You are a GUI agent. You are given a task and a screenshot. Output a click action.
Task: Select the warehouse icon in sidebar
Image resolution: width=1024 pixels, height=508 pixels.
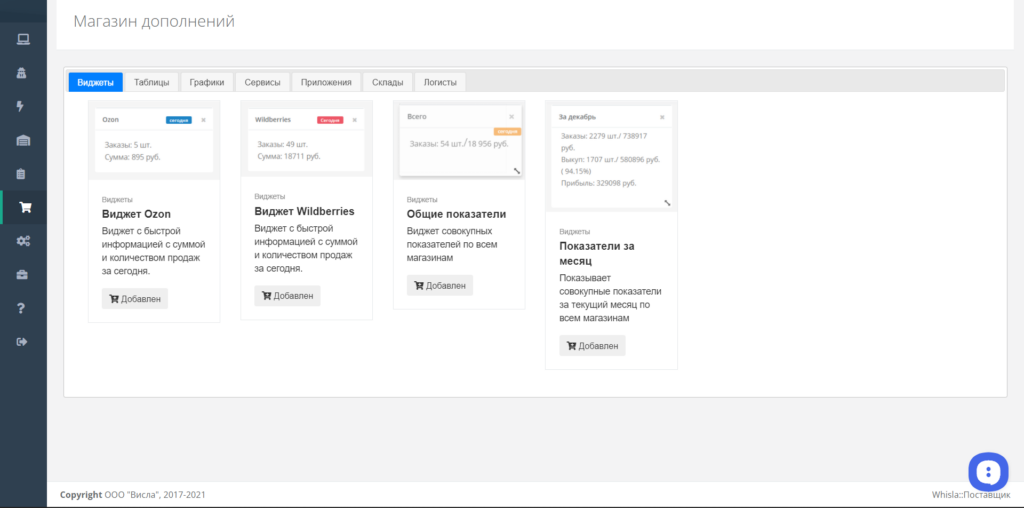[23, 140]
